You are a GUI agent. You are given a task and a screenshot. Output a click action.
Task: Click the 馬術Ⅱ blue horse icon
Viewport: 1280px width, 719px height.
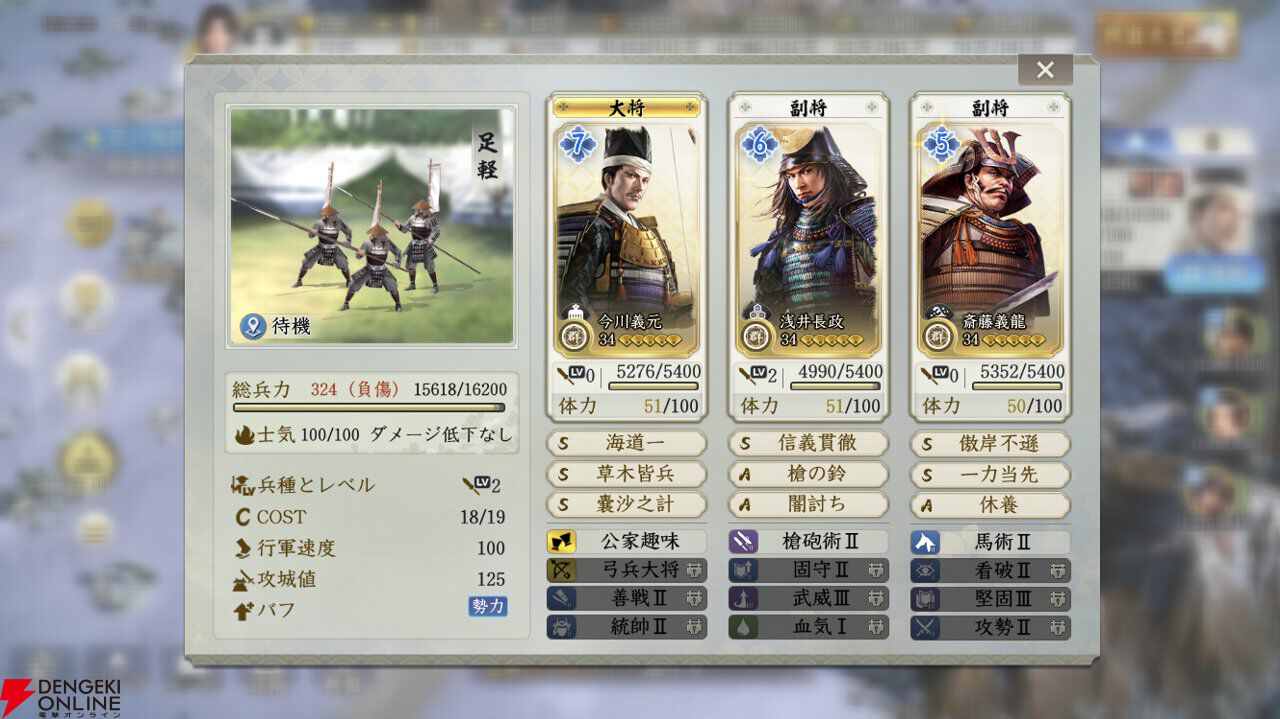[x=925, y=542]
